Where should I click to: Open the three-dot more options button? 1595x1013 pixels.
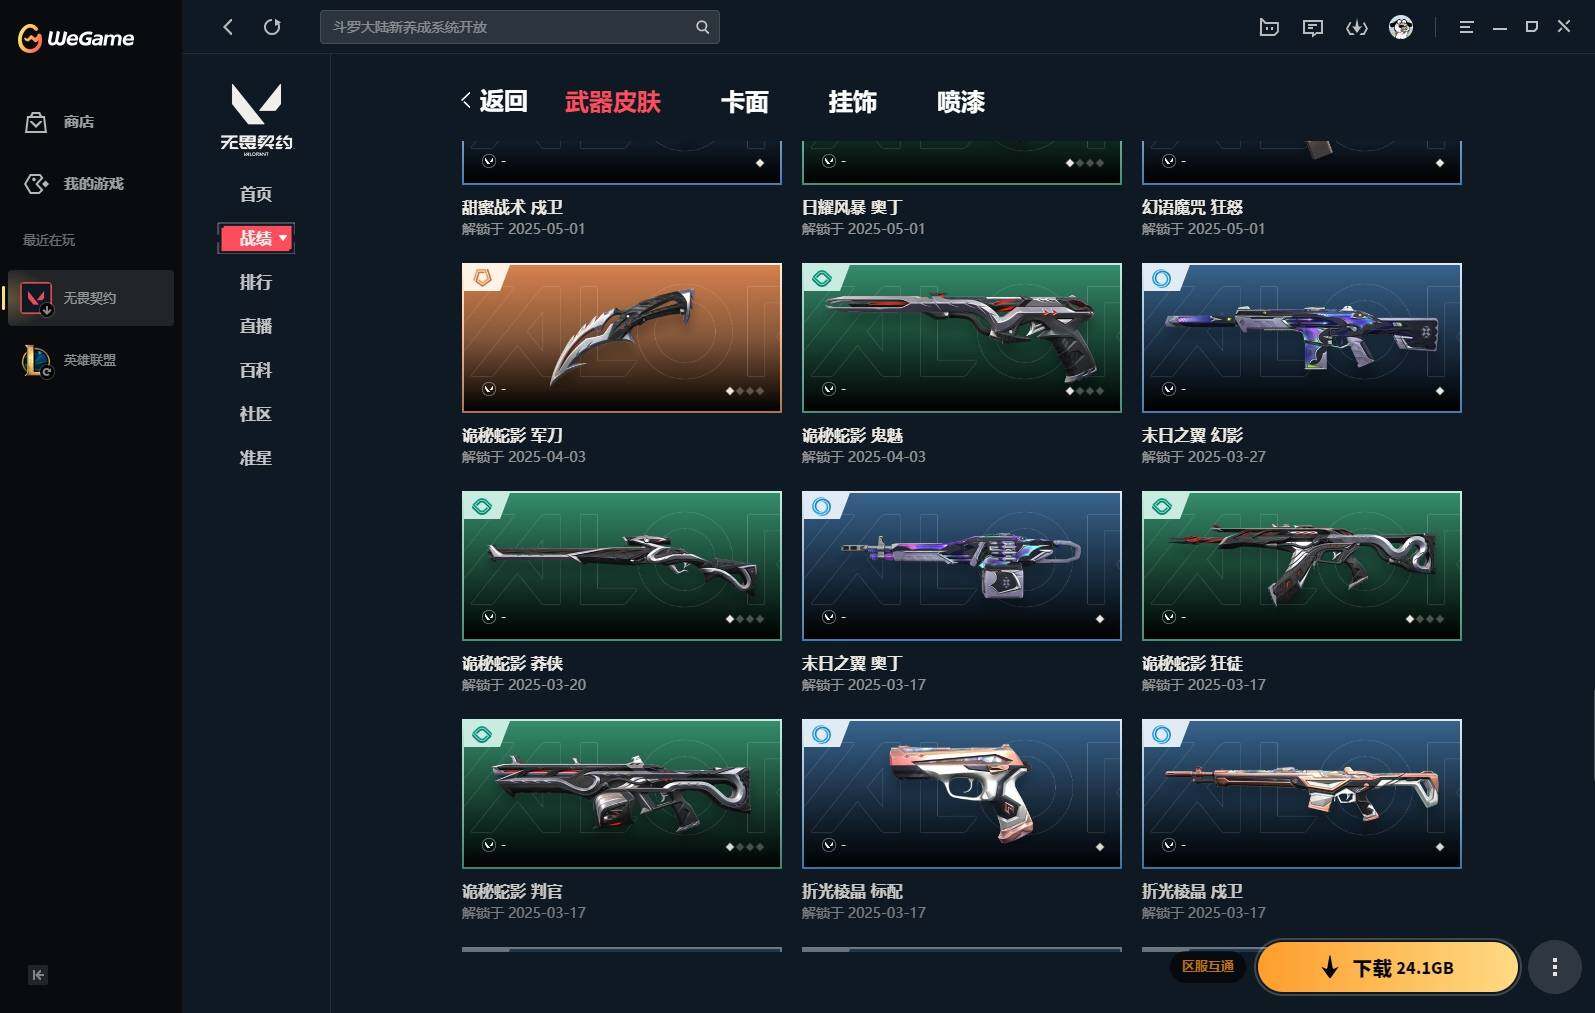click(1554, 967)
